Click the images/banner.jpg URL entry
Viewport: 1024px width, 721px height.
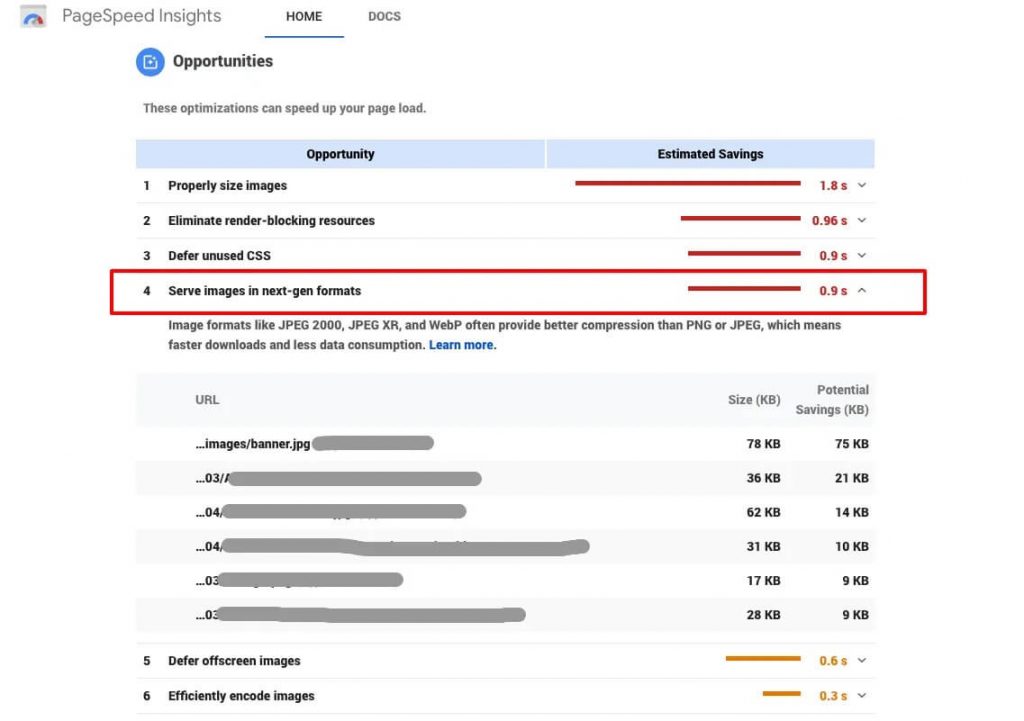pyautogui.click(x=252, y=444)
